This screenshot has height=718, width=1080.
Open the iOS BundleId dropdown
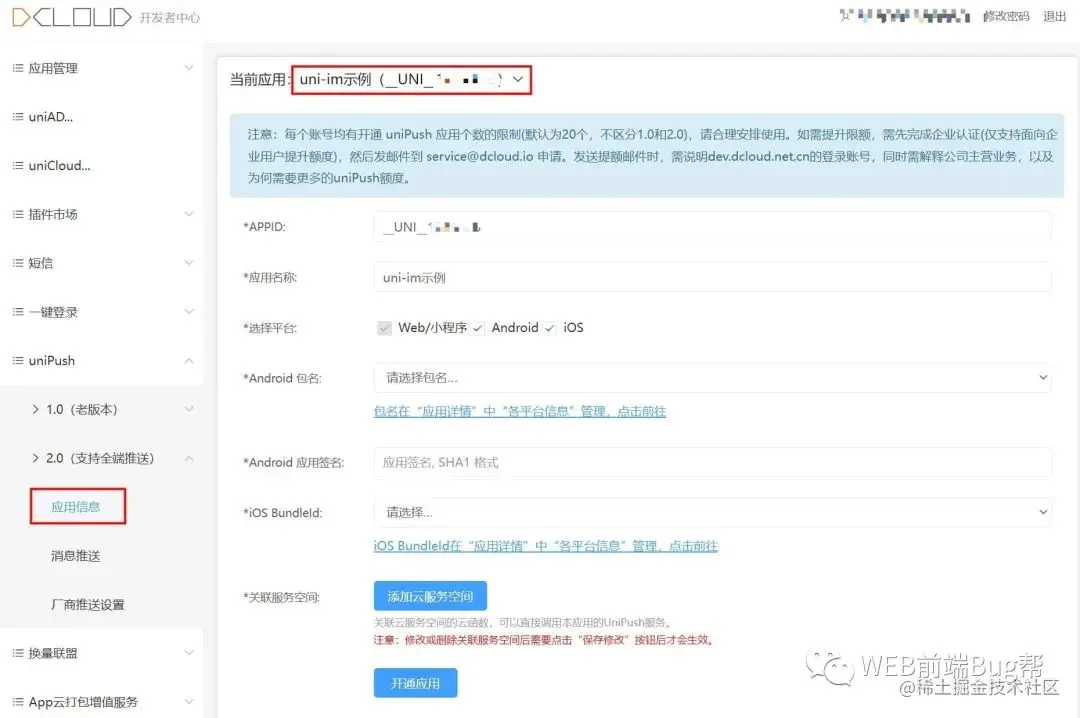[712, 512]
